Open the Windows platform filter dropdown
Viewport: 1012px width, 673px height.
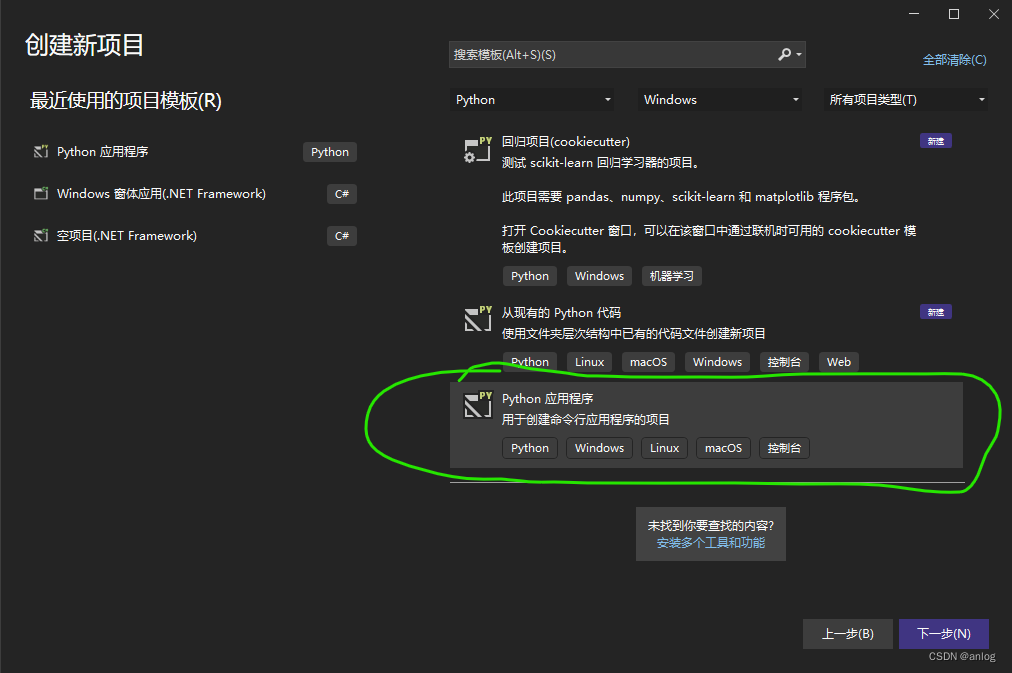[720, 99]
